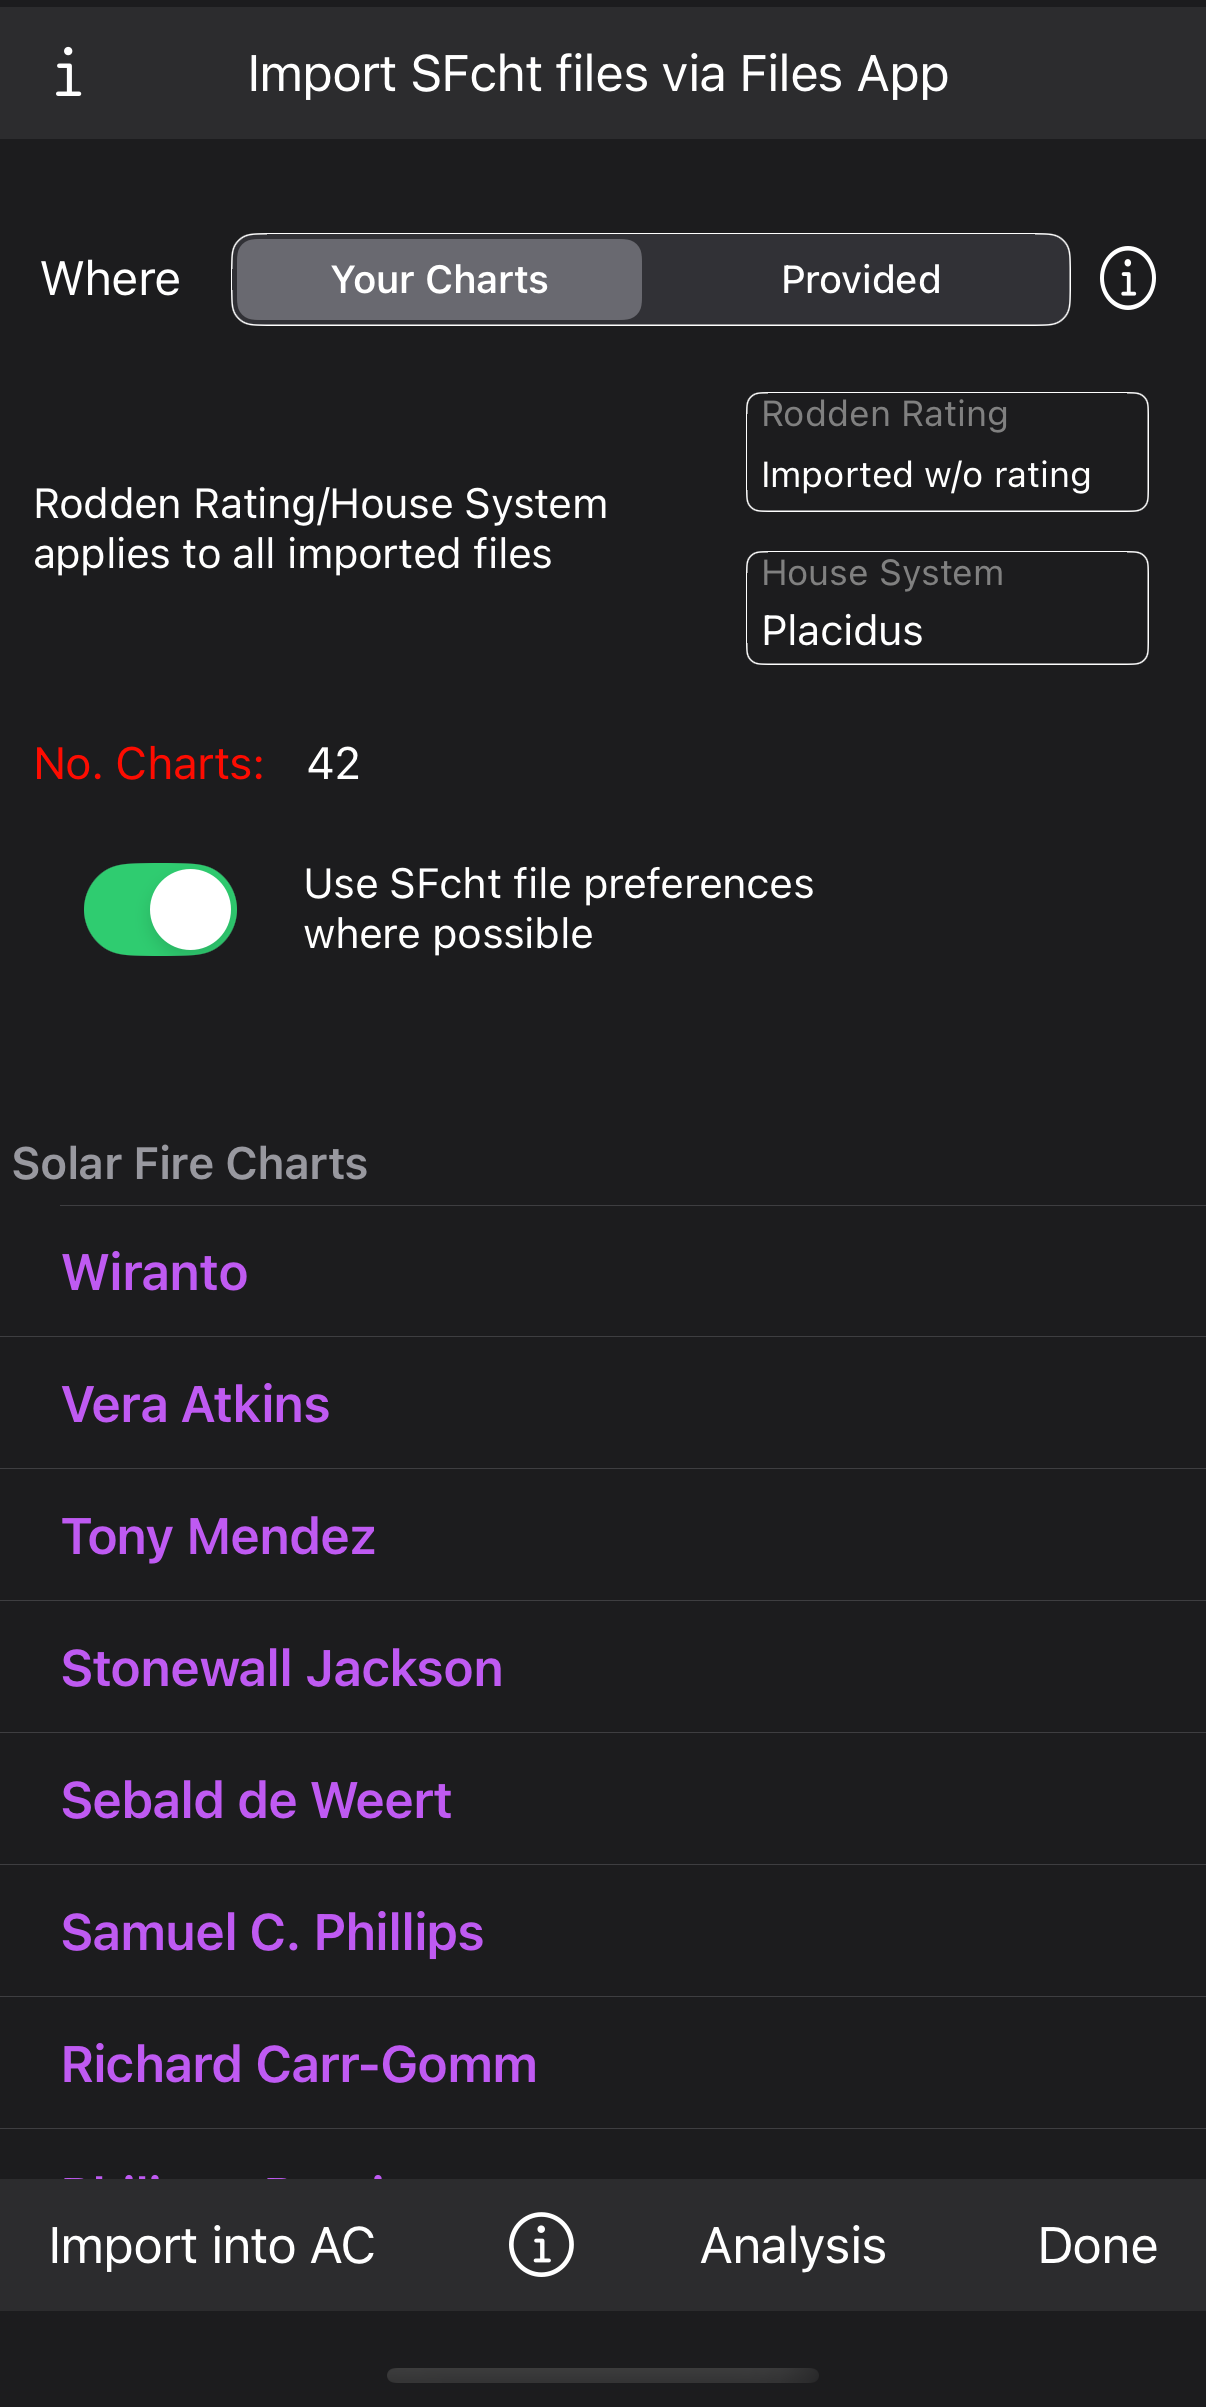Choose the Samuel C. Phillips chart
Image resolution: width=1206 pixels, height=2407 pixels.
click(273, 1932)
